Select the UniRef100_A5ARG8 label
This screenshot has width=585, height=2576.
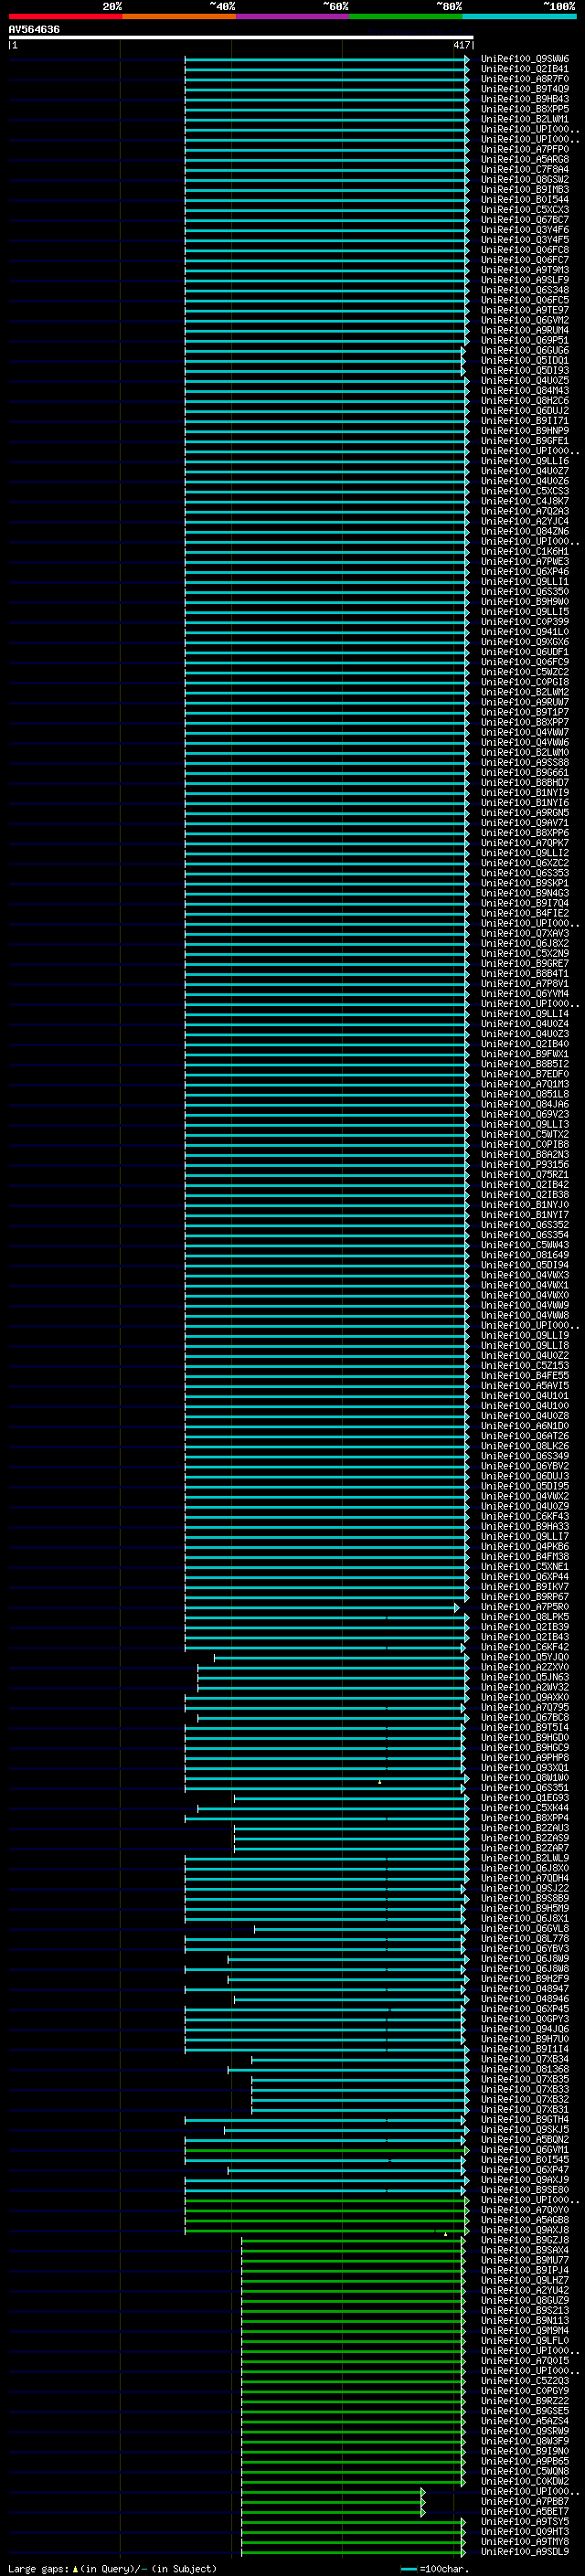pyautogui.click(x=525, y=159)
